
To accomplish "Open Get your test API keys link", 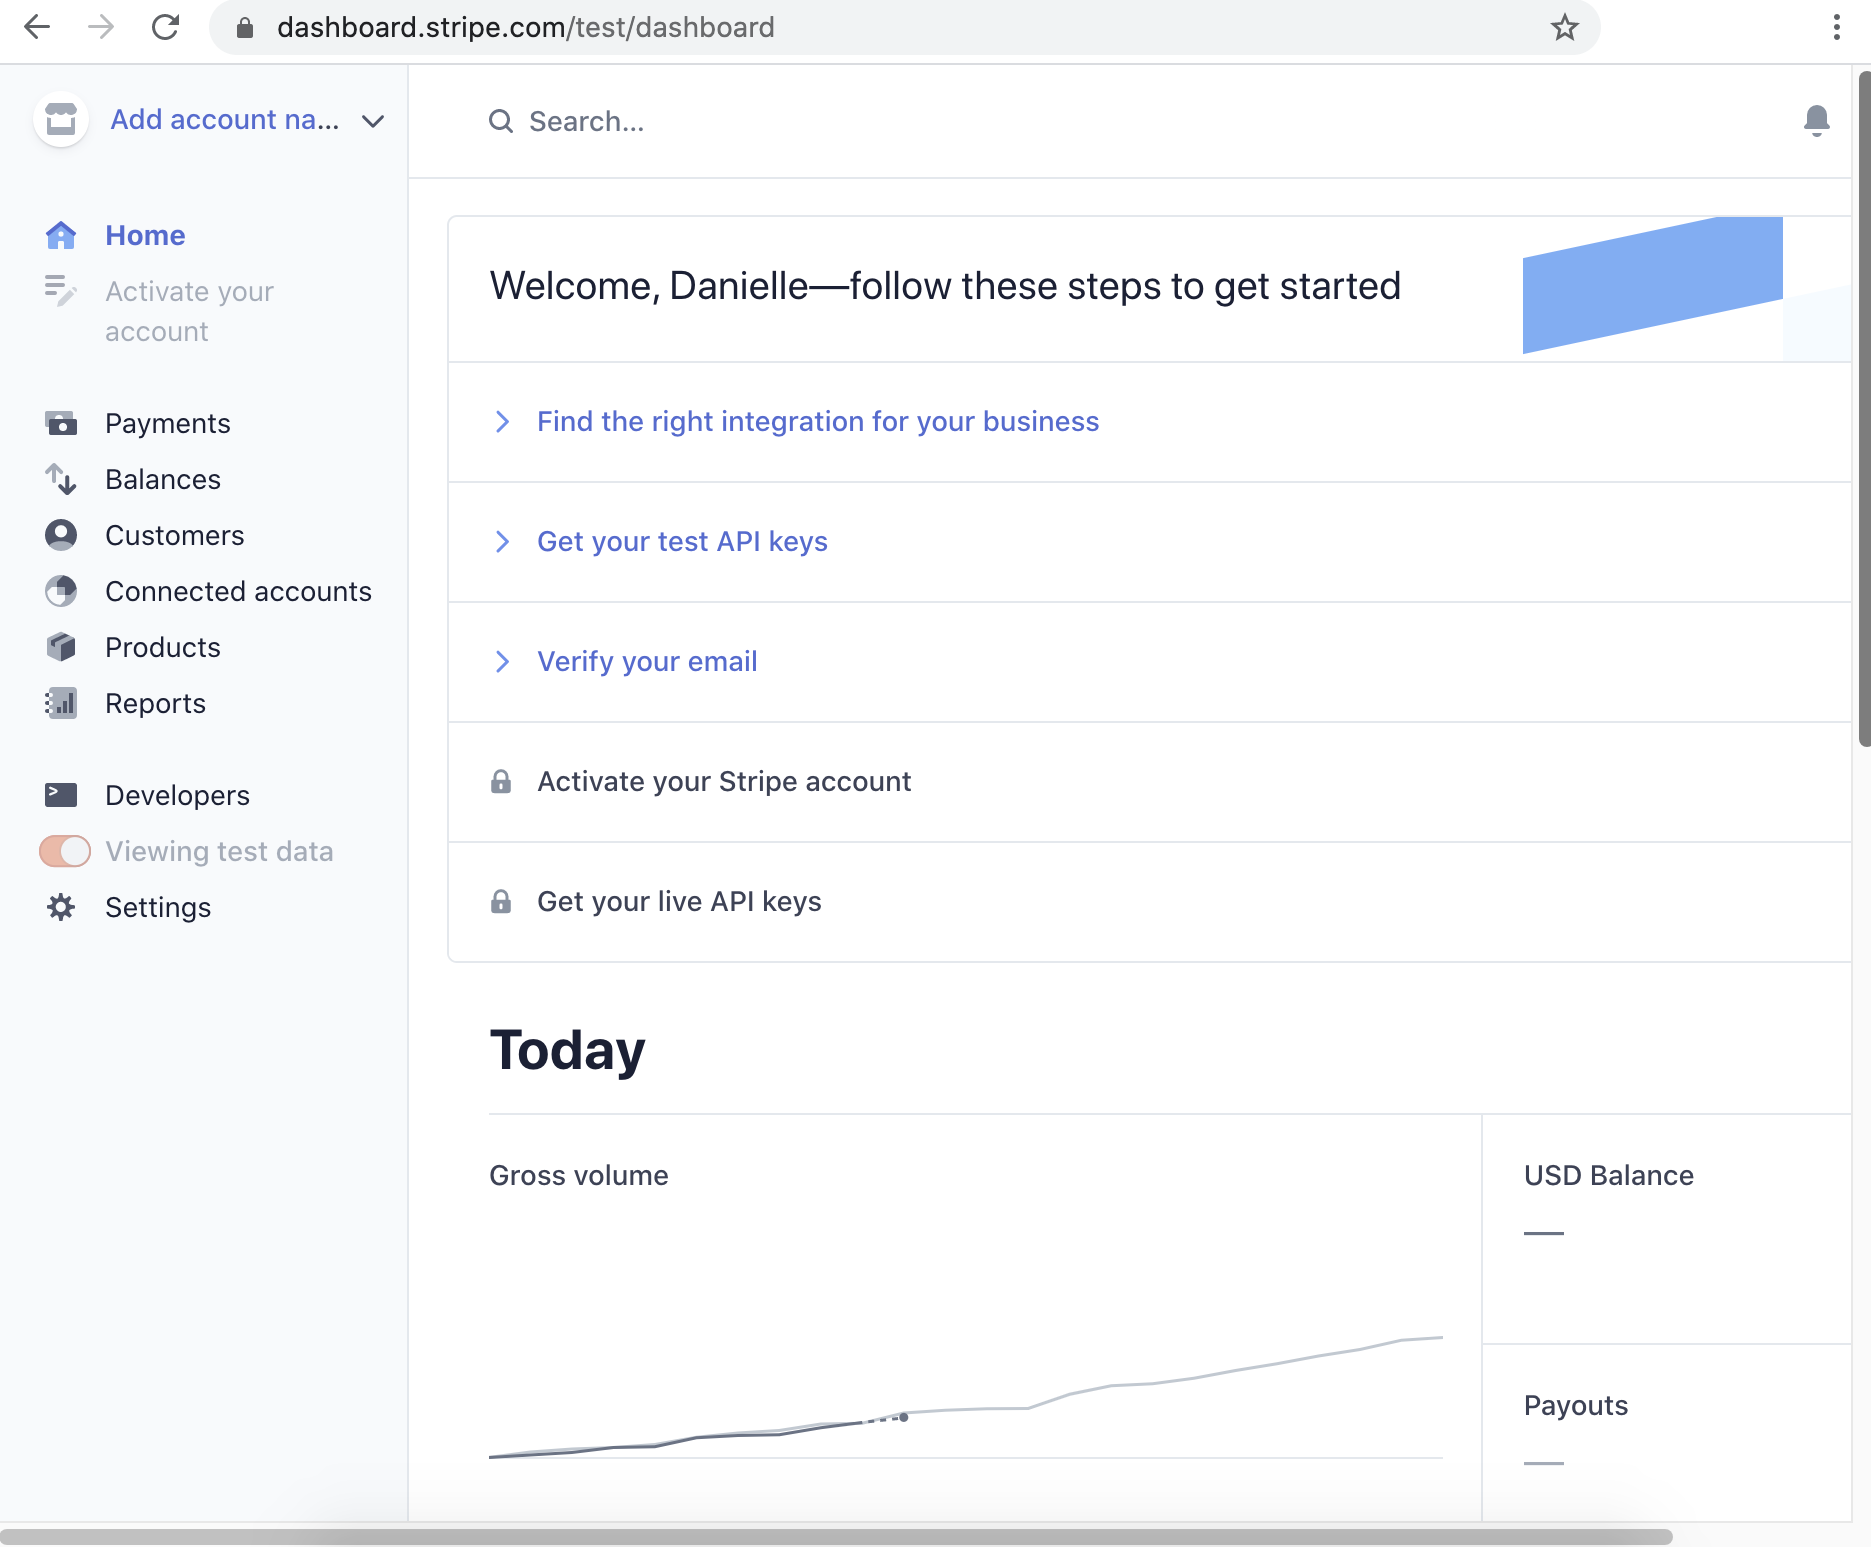I will [683, 542].
